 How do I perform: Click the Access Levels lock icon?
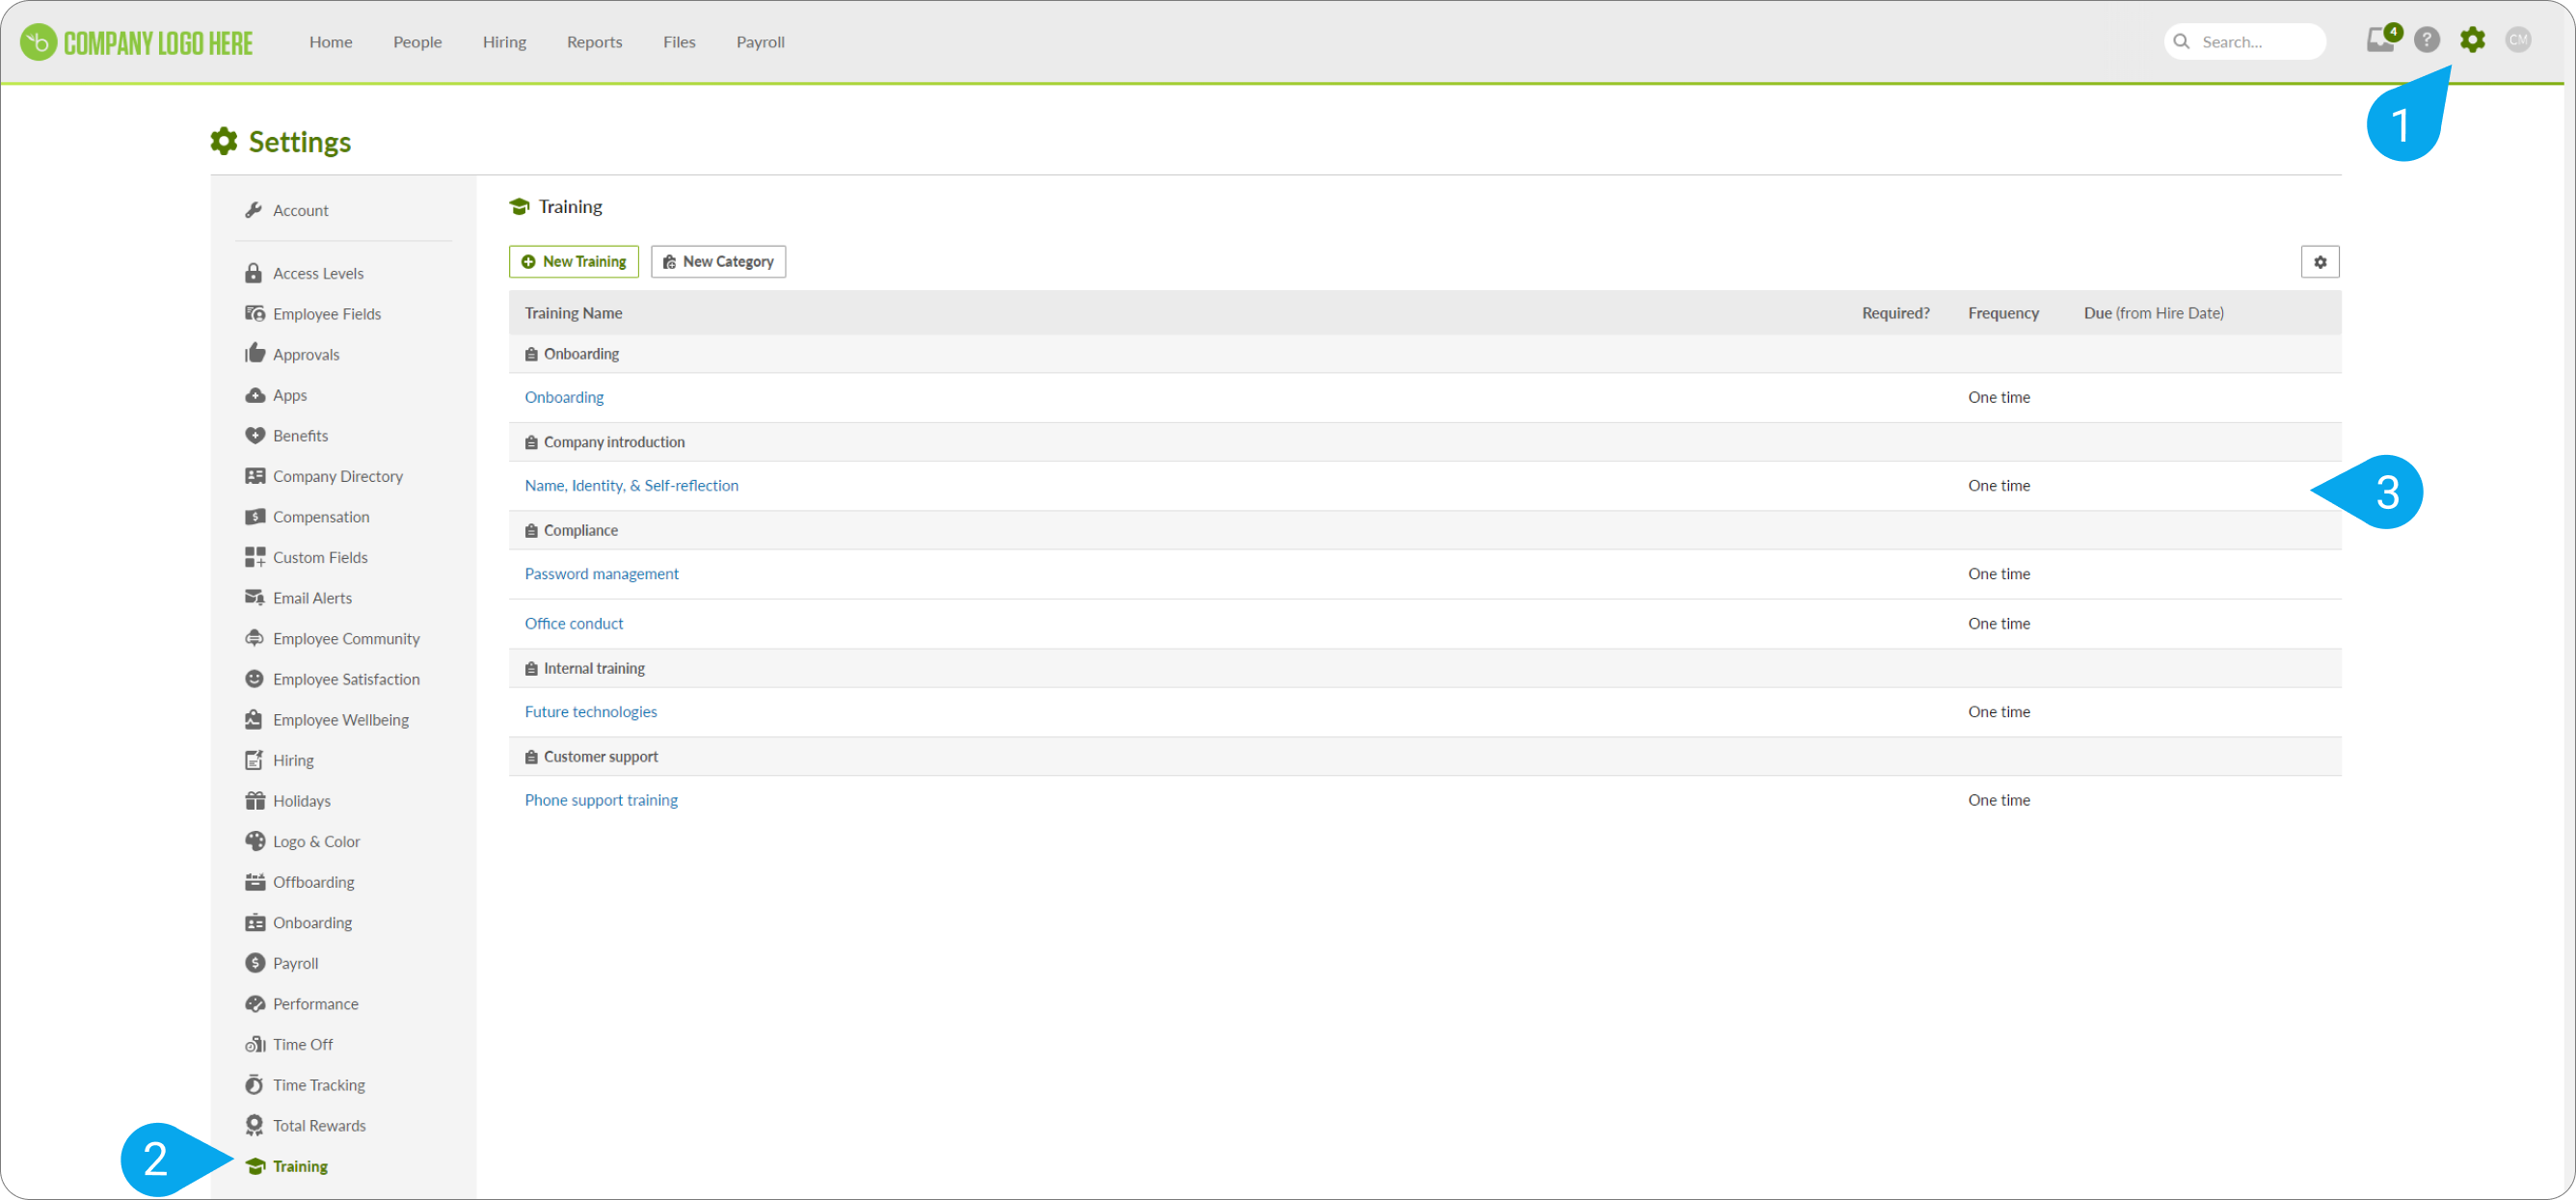point(254,273)
